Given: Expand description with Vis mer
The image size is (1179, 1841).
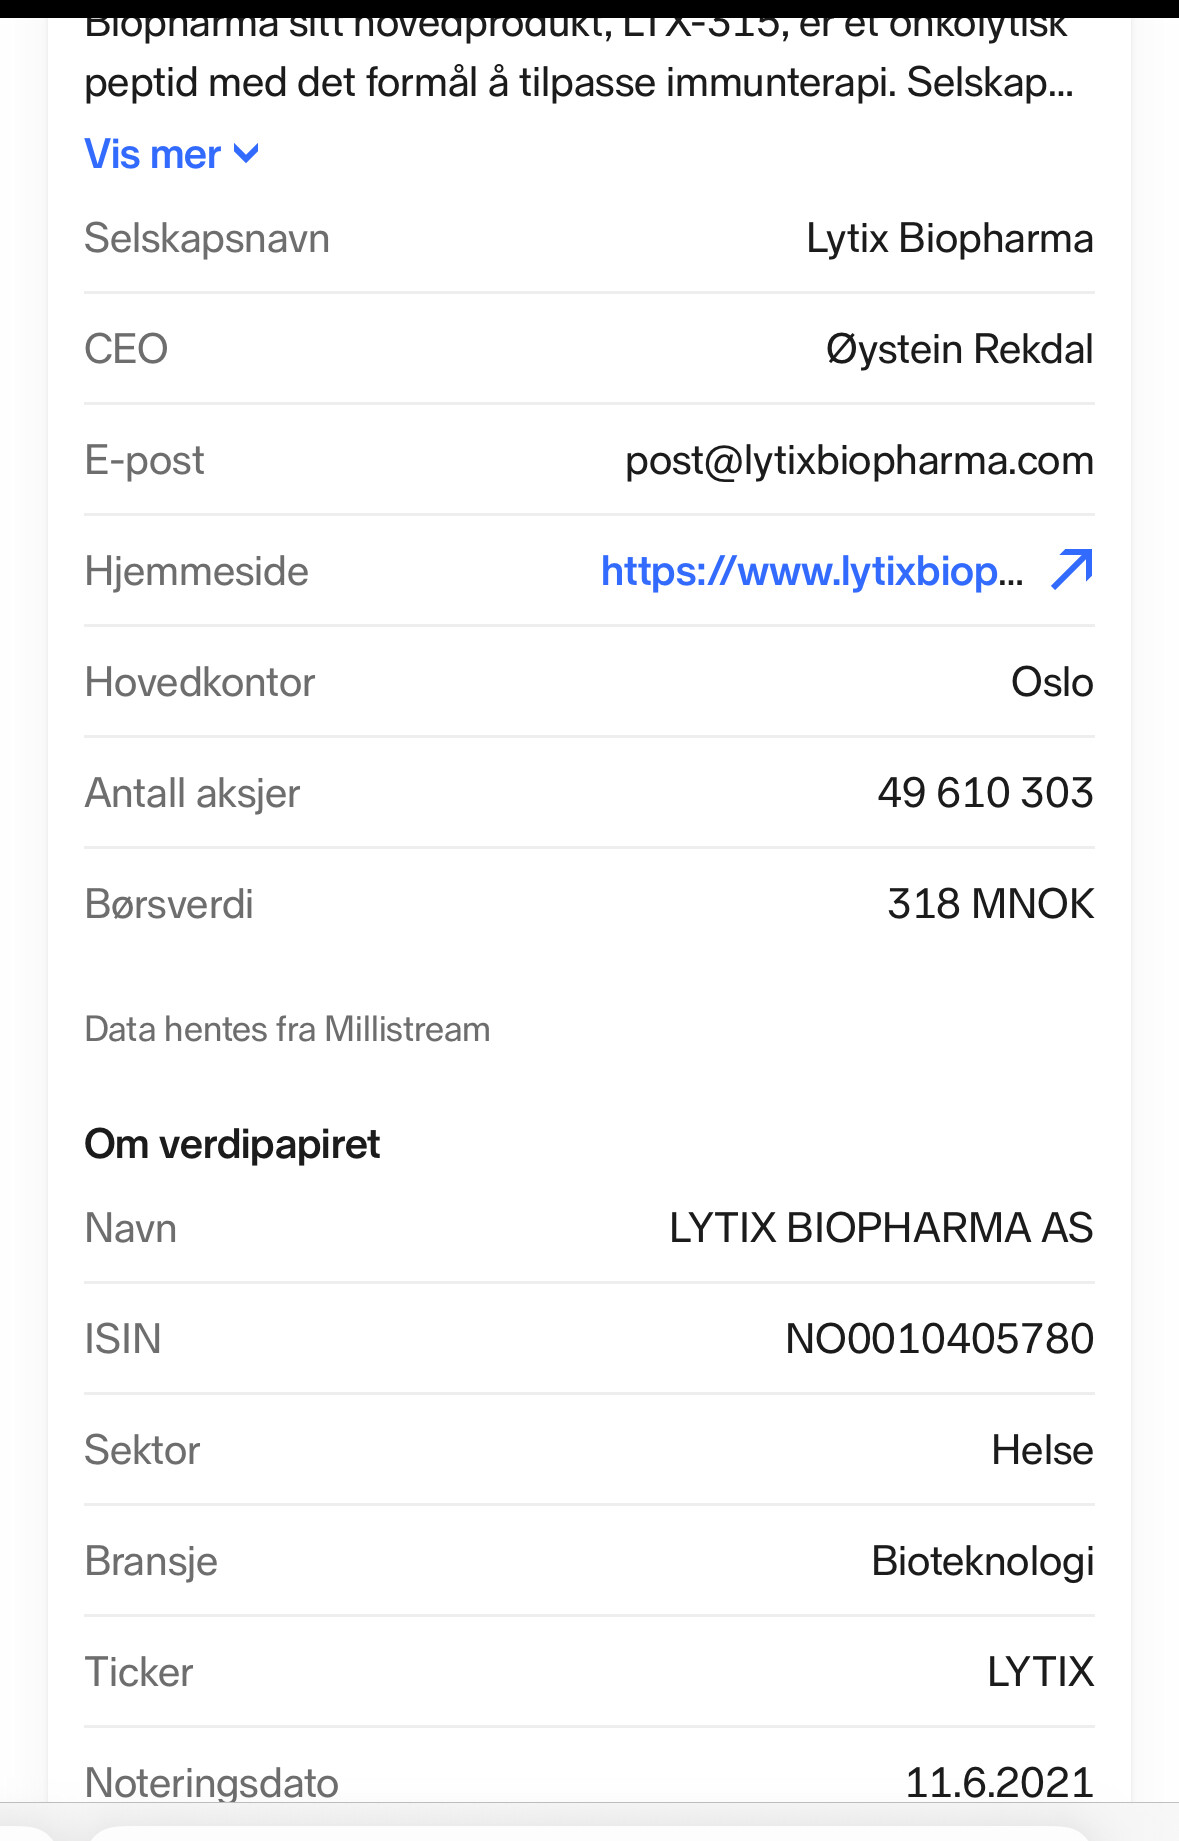Looking at the screenshot, I should pos(172,155).
